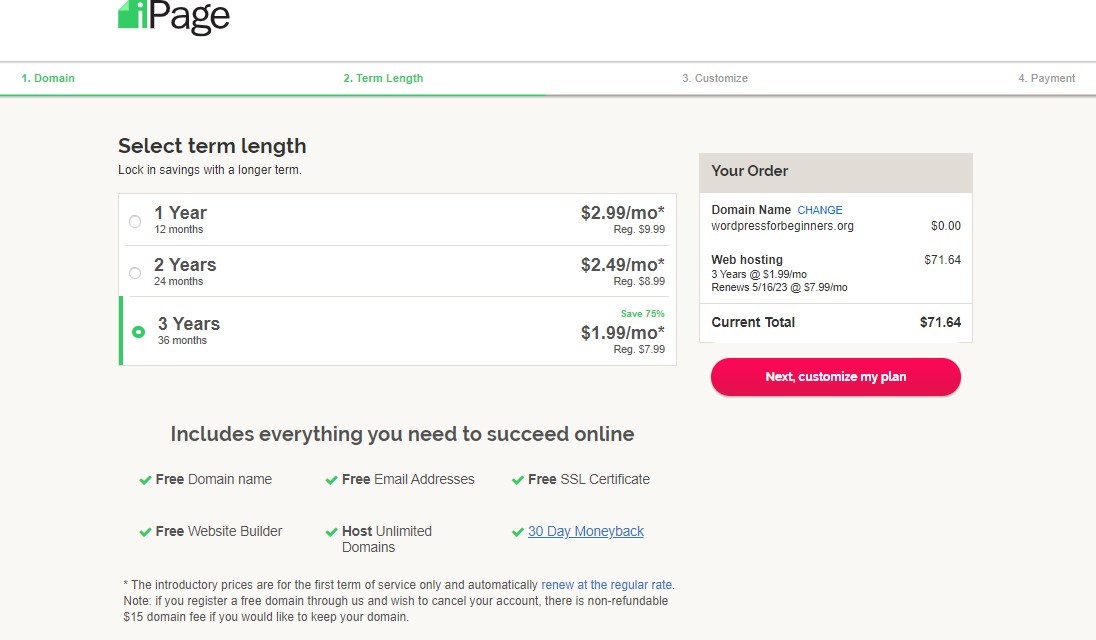This screenshot has width=1096, height=640.
Task: Click the 36 months label
Action: tap(182, 340)
